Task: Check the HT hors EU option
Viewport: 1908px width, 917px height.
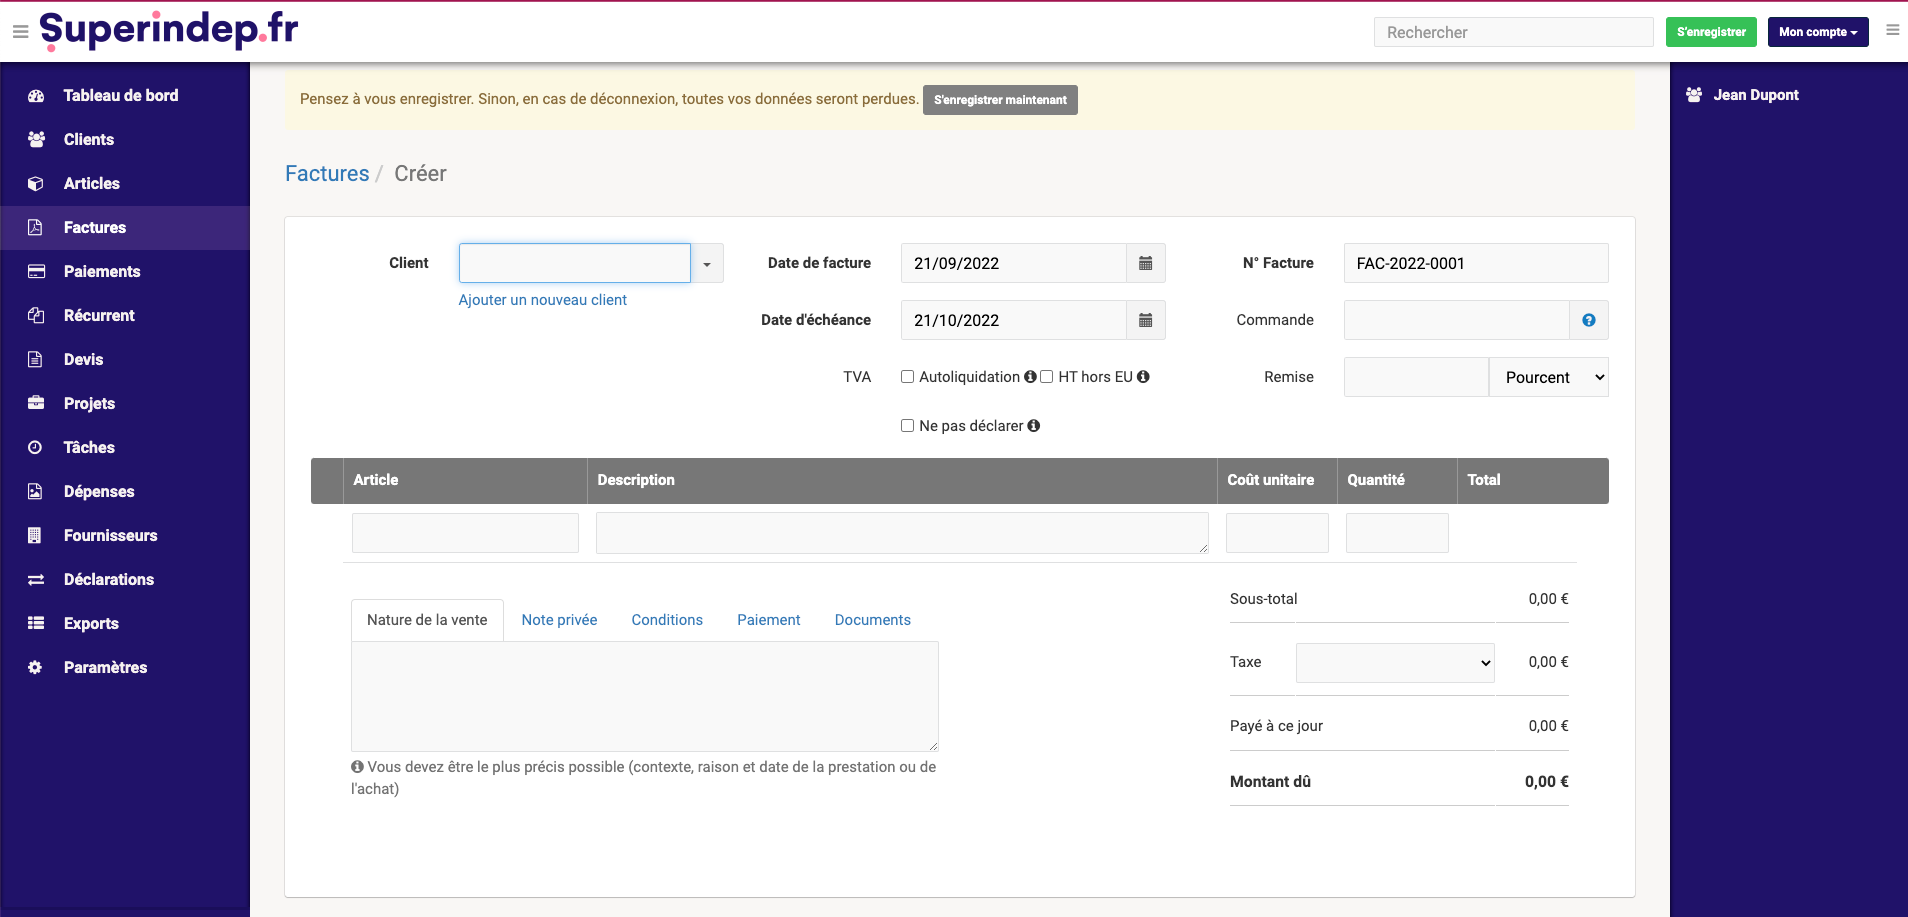Action: pos(1045,376)
